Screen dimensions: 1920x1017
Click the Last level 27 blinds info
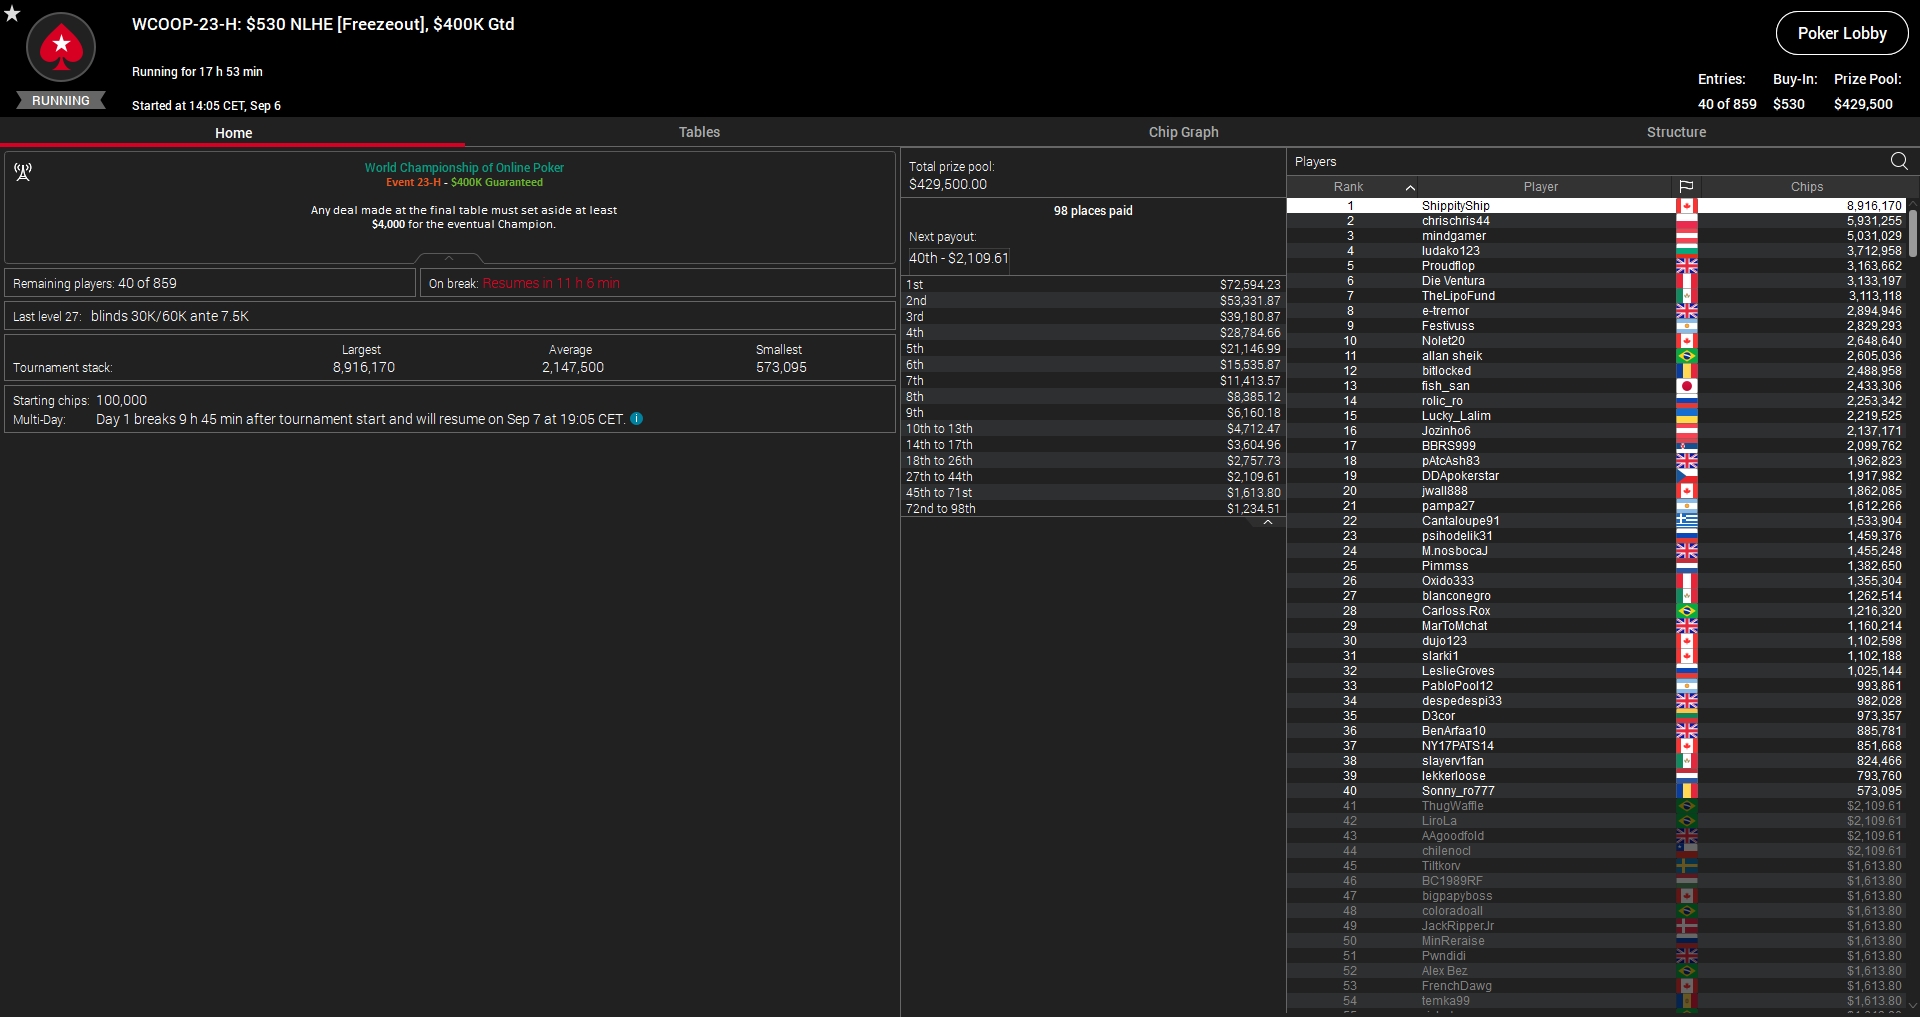(449, 316)
